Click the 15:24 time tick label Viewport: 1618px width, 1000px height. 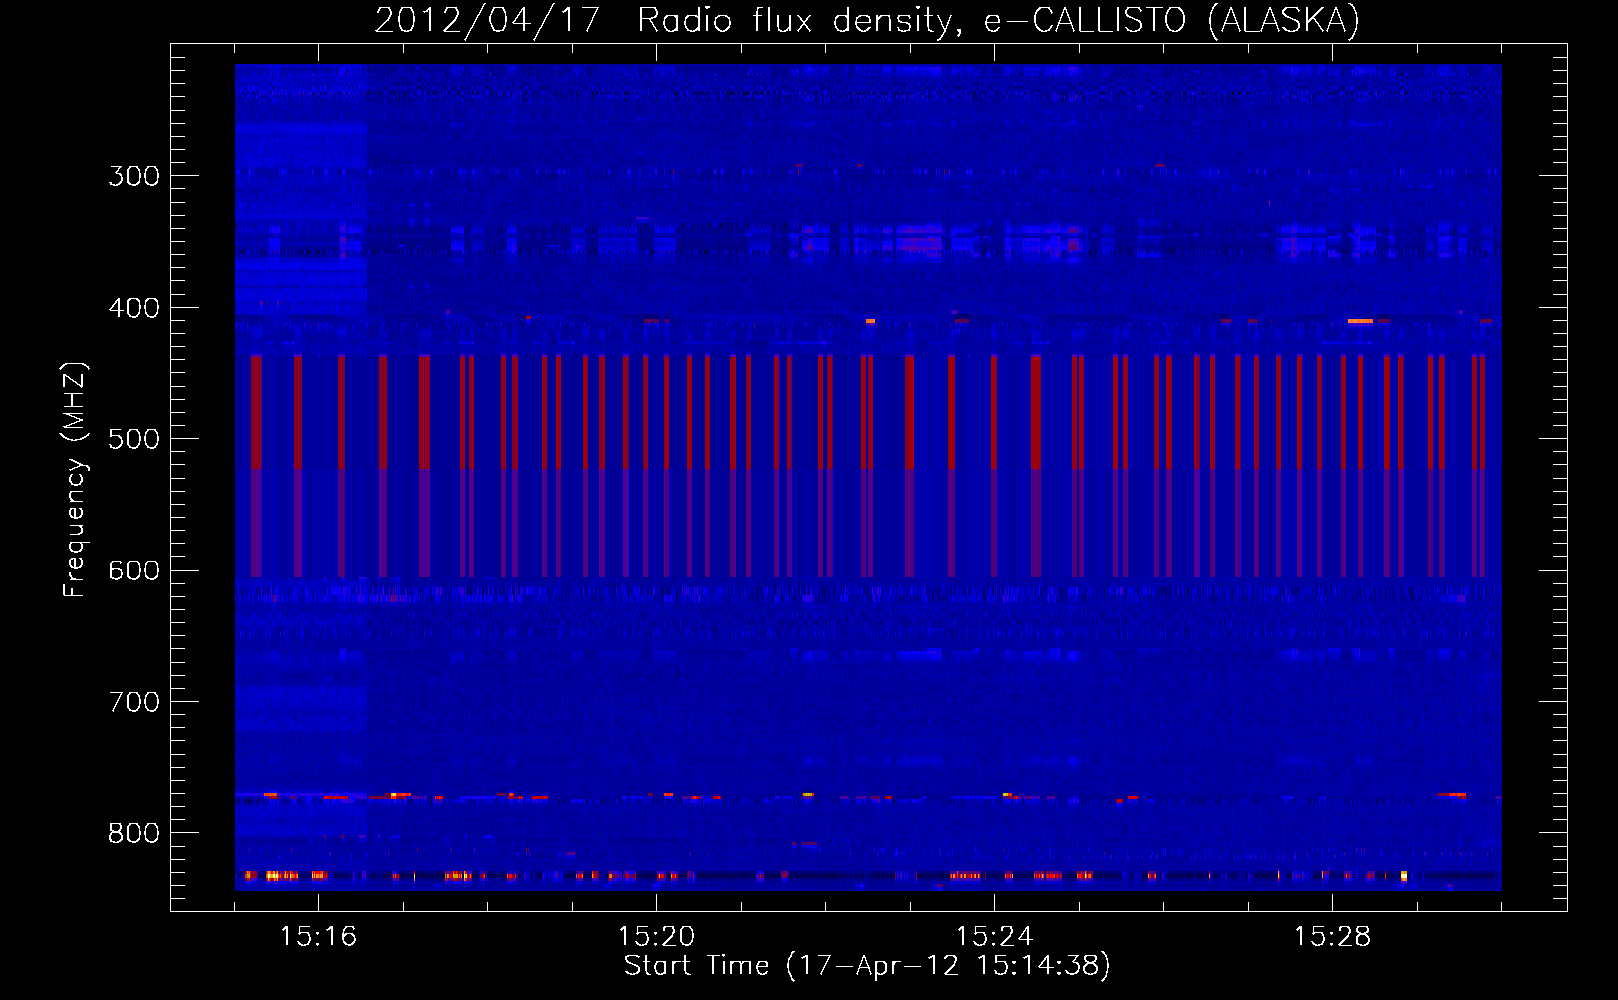coord(994,936)
